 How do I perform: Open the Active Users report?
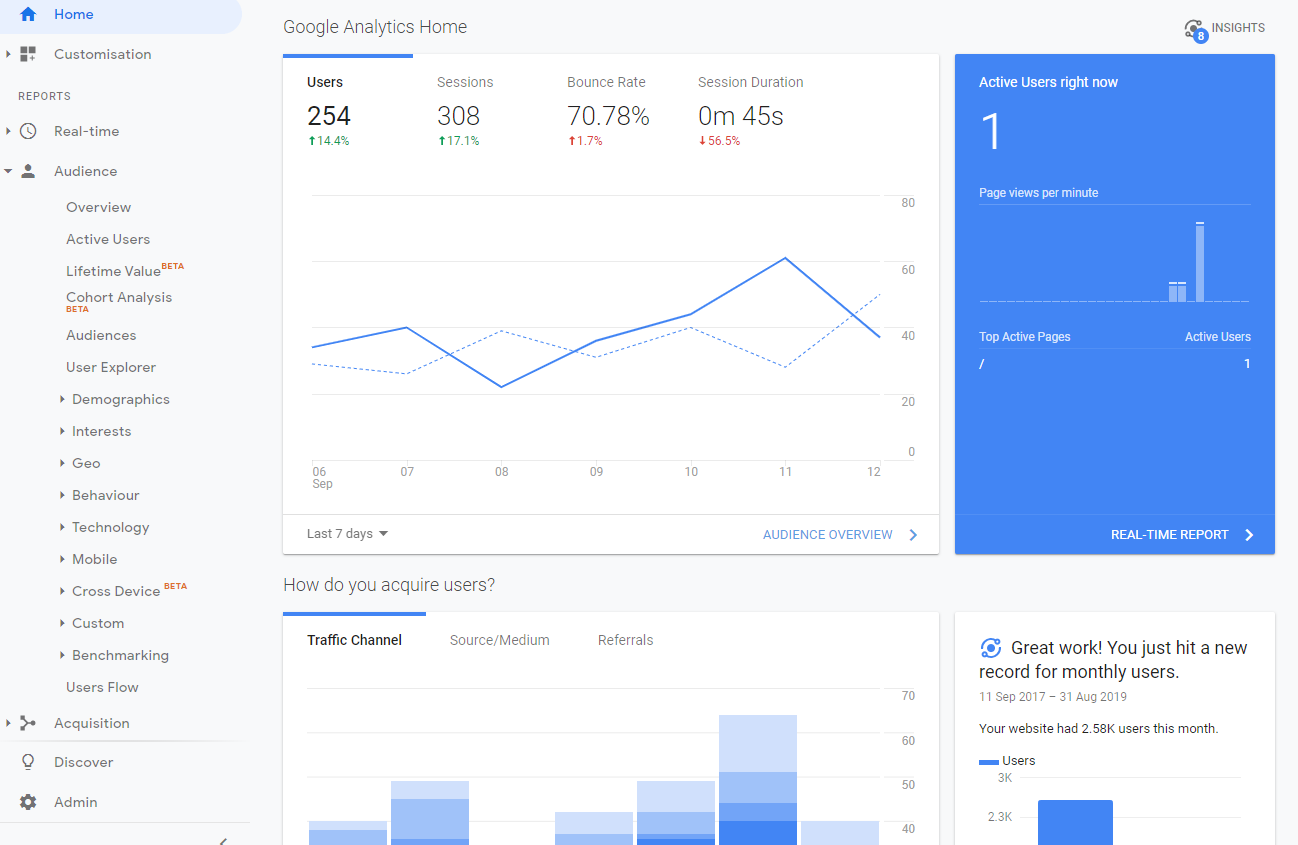point(108,239)
